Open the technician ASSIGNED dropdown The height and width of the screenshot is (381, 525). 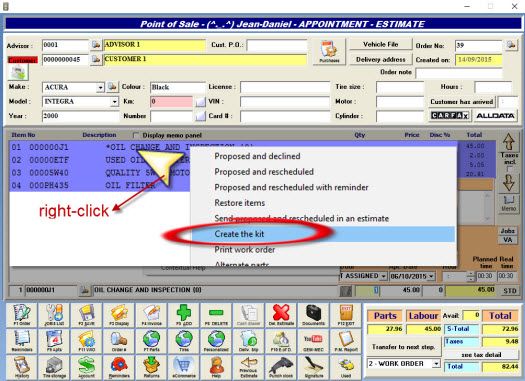[383, 276]
